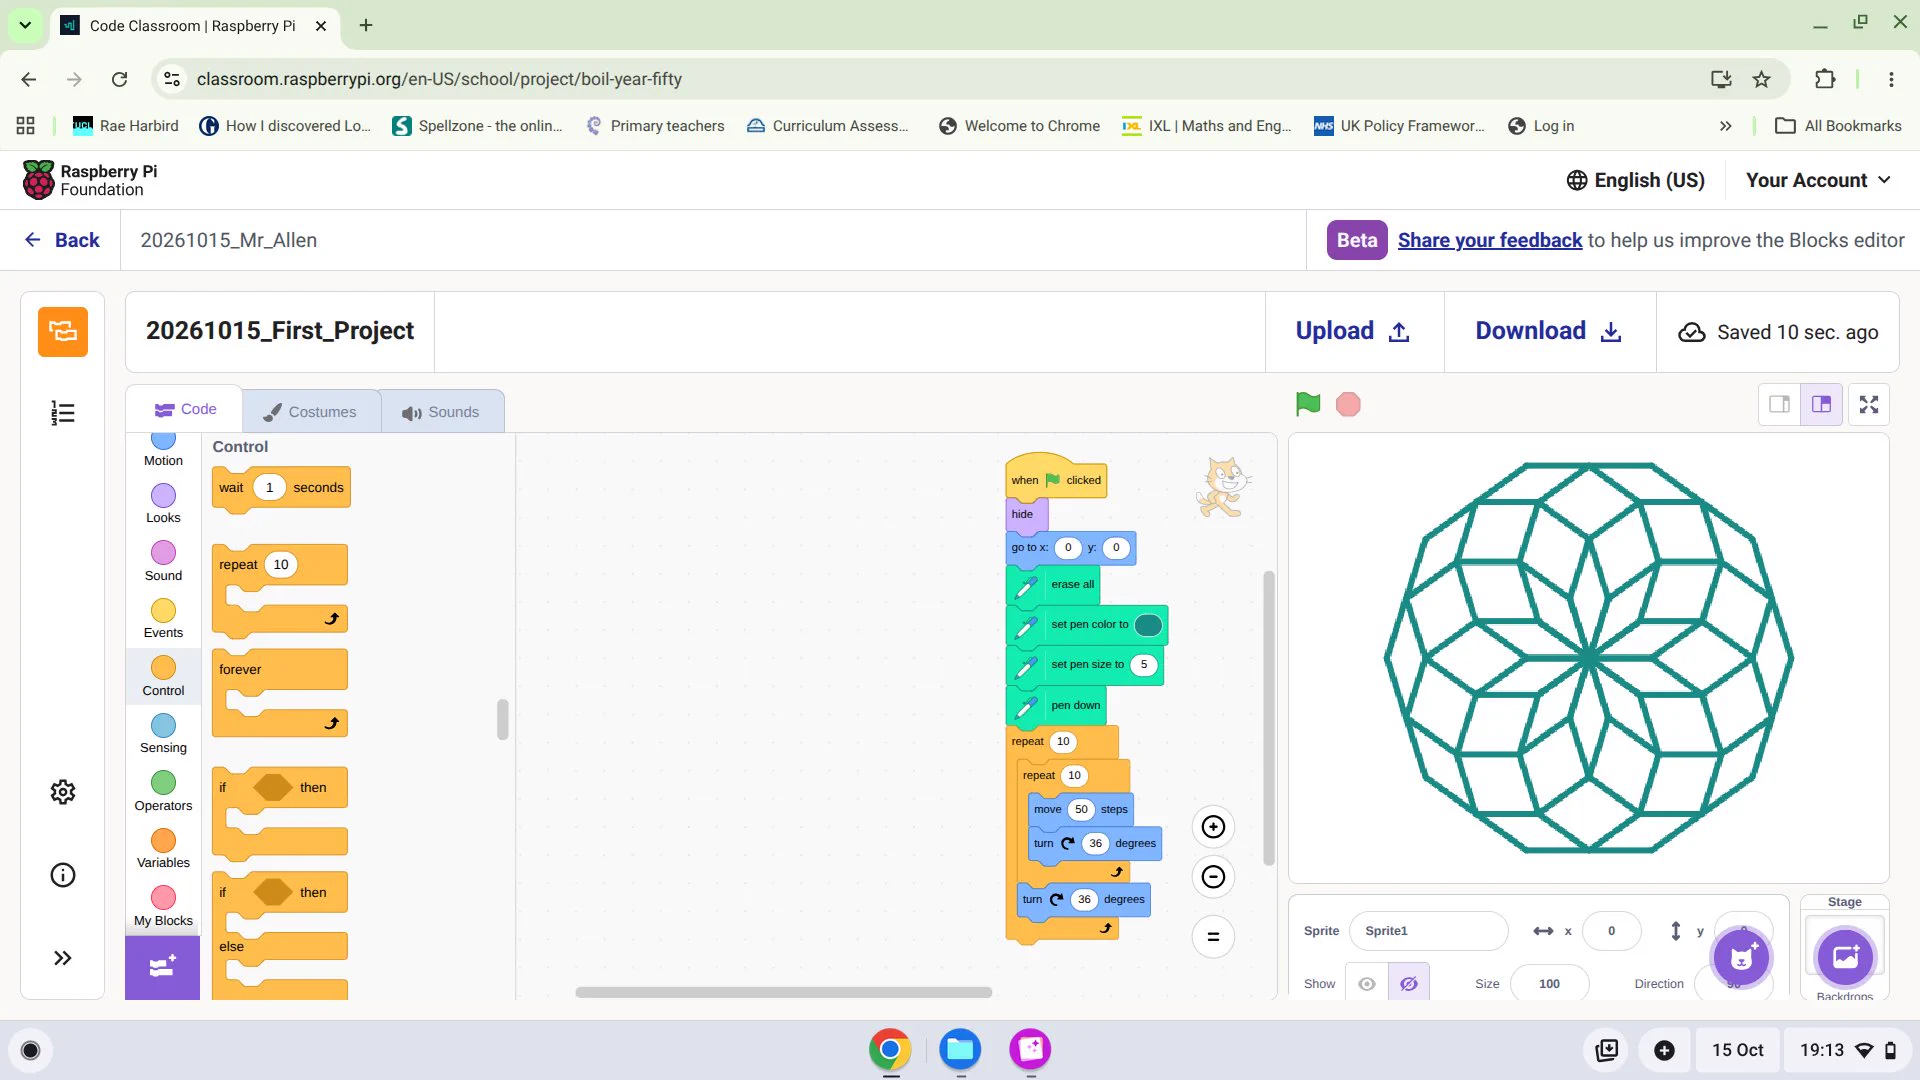1920x1080 pixels.
Task: Zoom in the code workspace
Action: pos(1213,827)
